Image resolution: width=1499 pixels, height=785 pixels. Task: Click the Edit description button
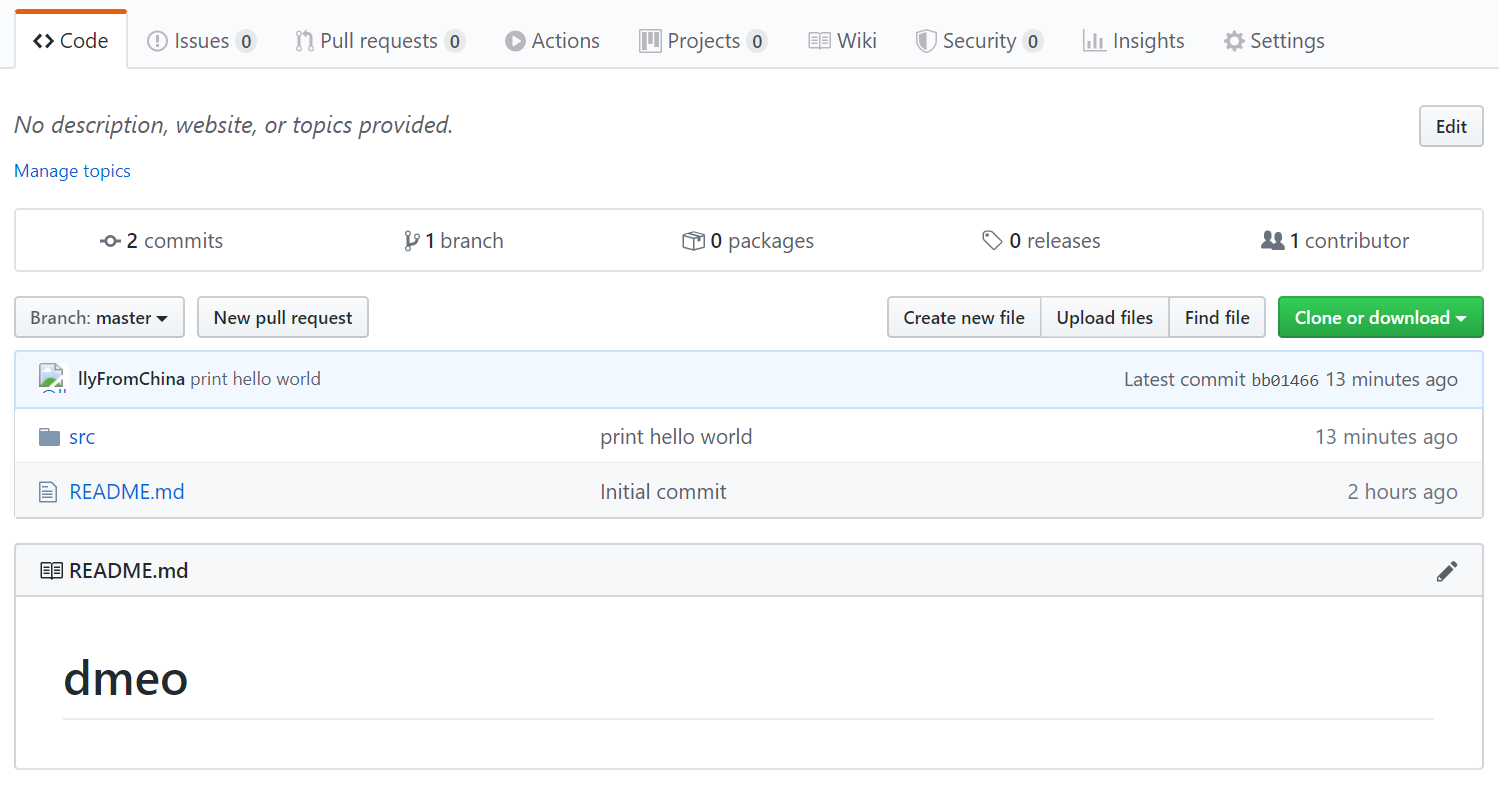tap(1451, 126)
